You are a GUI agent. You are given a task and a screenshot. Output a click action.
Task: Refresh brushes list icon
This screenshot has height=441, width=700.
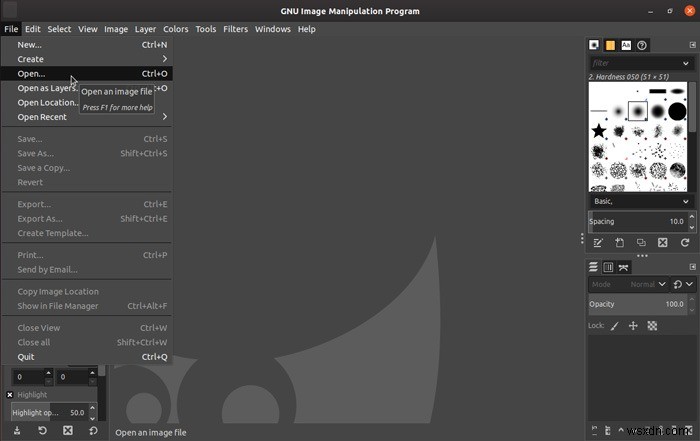click(684, 243)
